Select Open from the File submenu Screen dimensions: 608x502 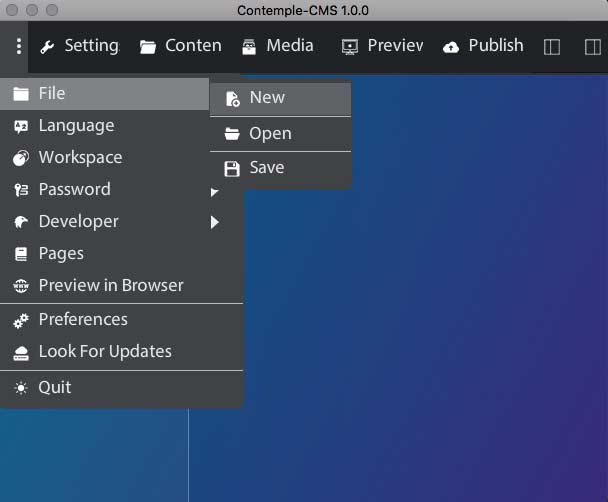pos(270,133)
